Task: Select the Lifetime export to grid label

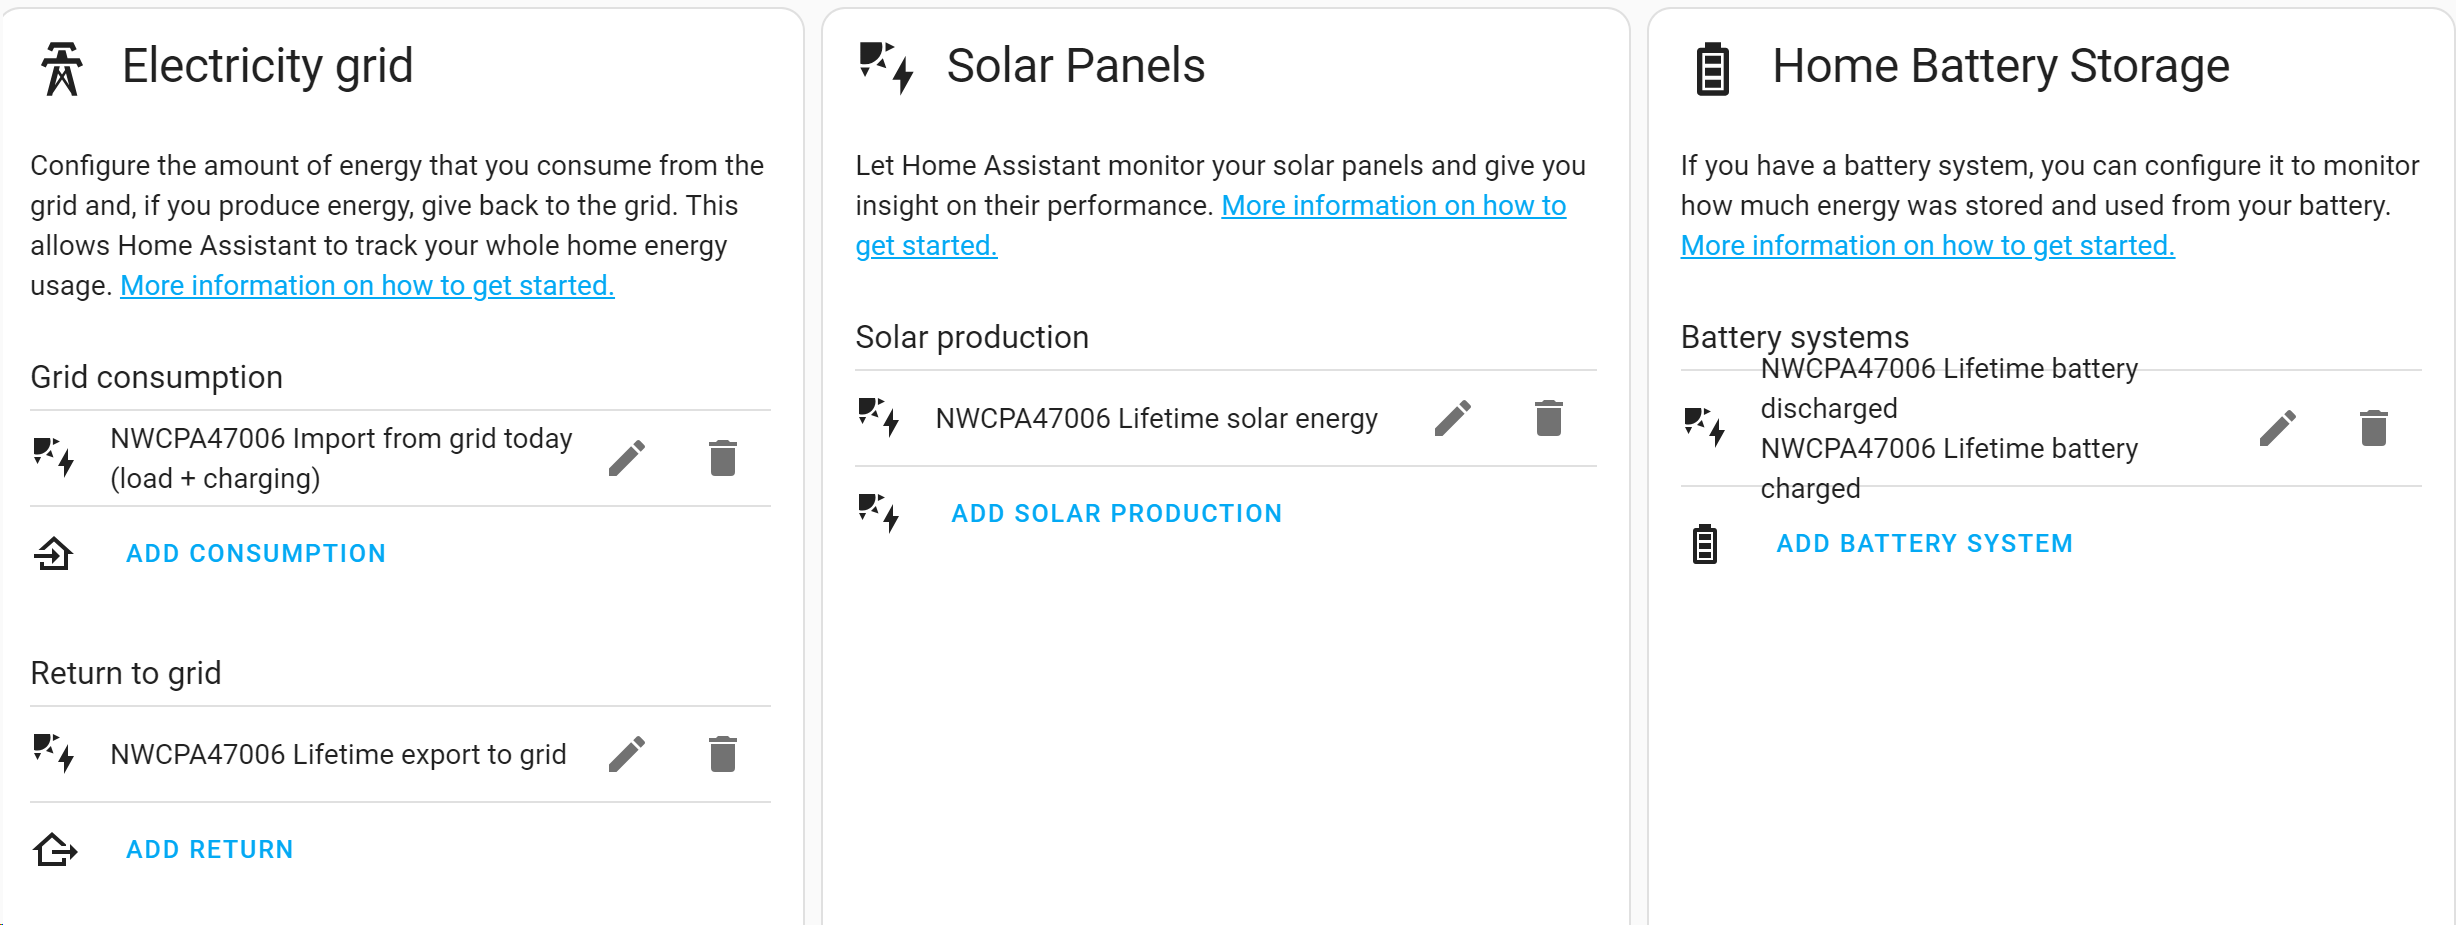Action: pos(338,755)
